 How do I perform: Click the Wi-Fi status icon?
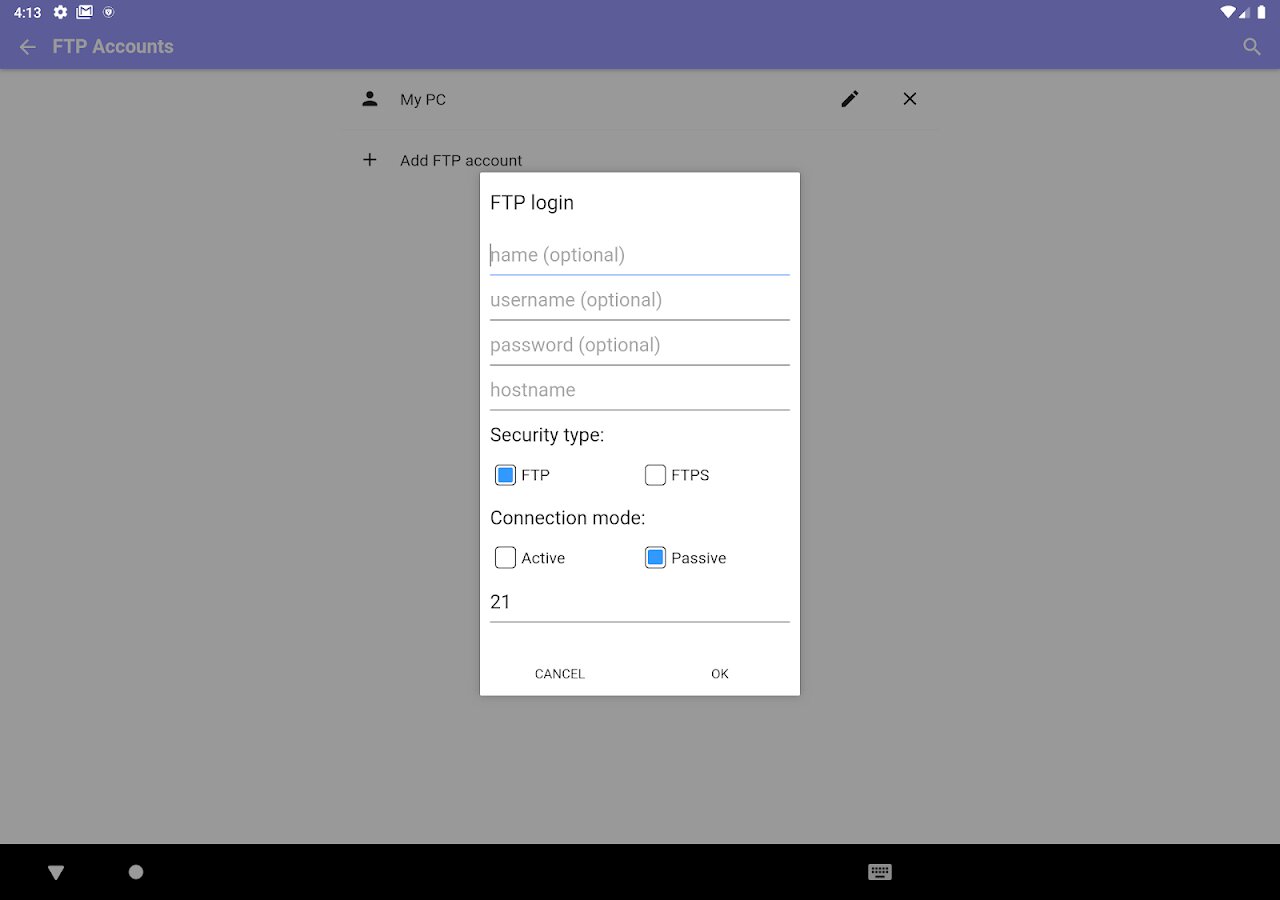[x=1227, y=12]
